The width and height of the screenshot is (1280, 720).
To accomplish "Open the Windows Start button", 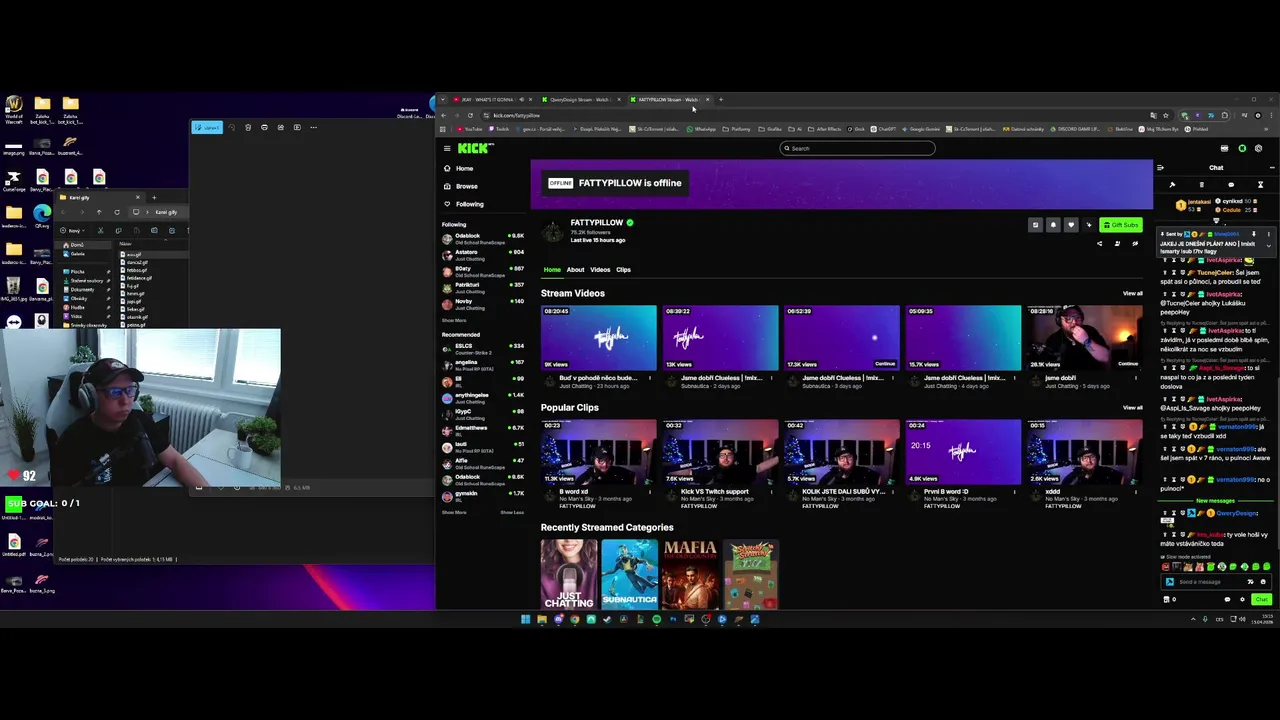I will [525, 619].
